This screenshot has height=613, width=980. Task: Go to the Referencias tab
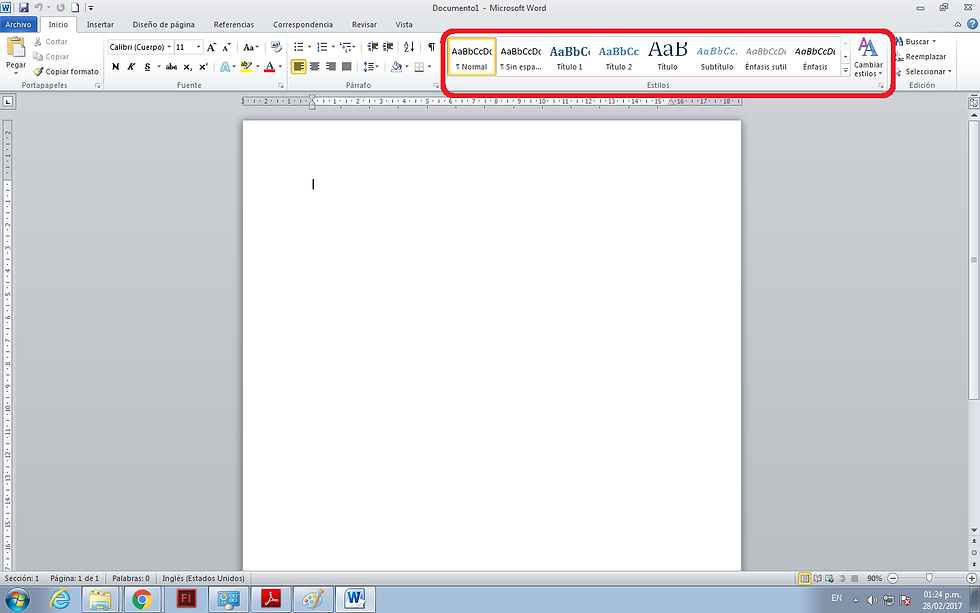pos(234,24)
